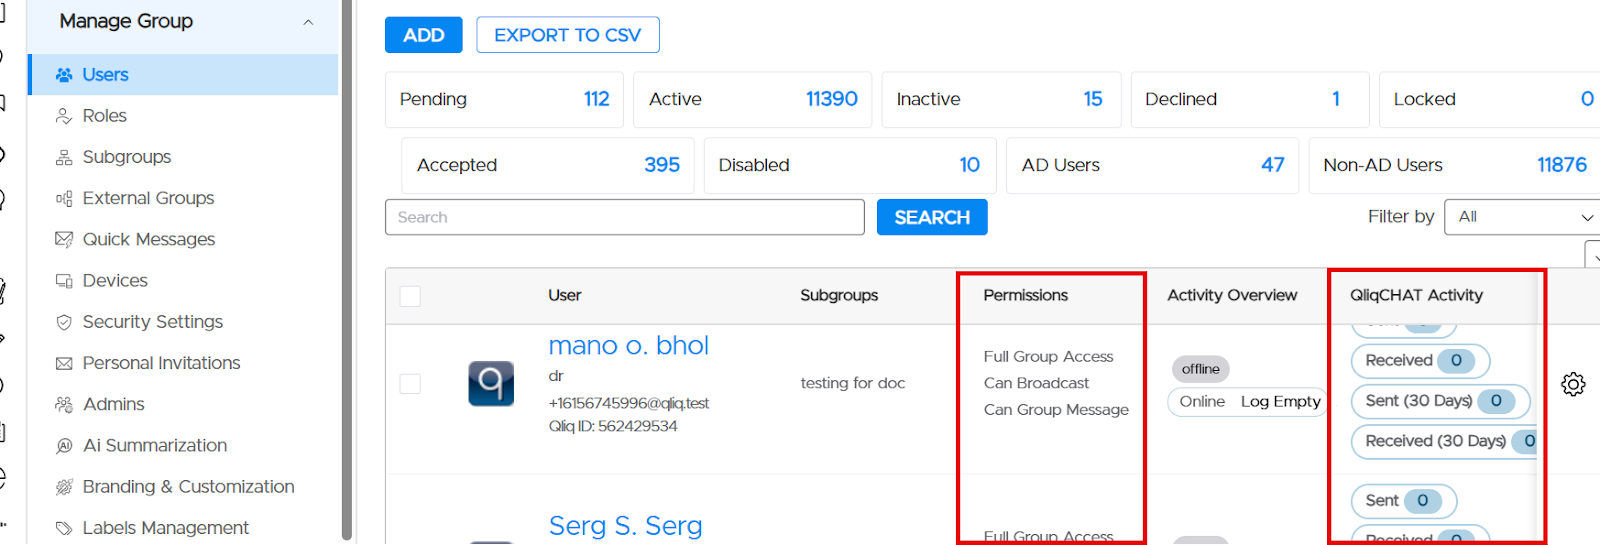Click mano o. bhol's Qliq avatar
The image size is (1600, 545).
491,384
